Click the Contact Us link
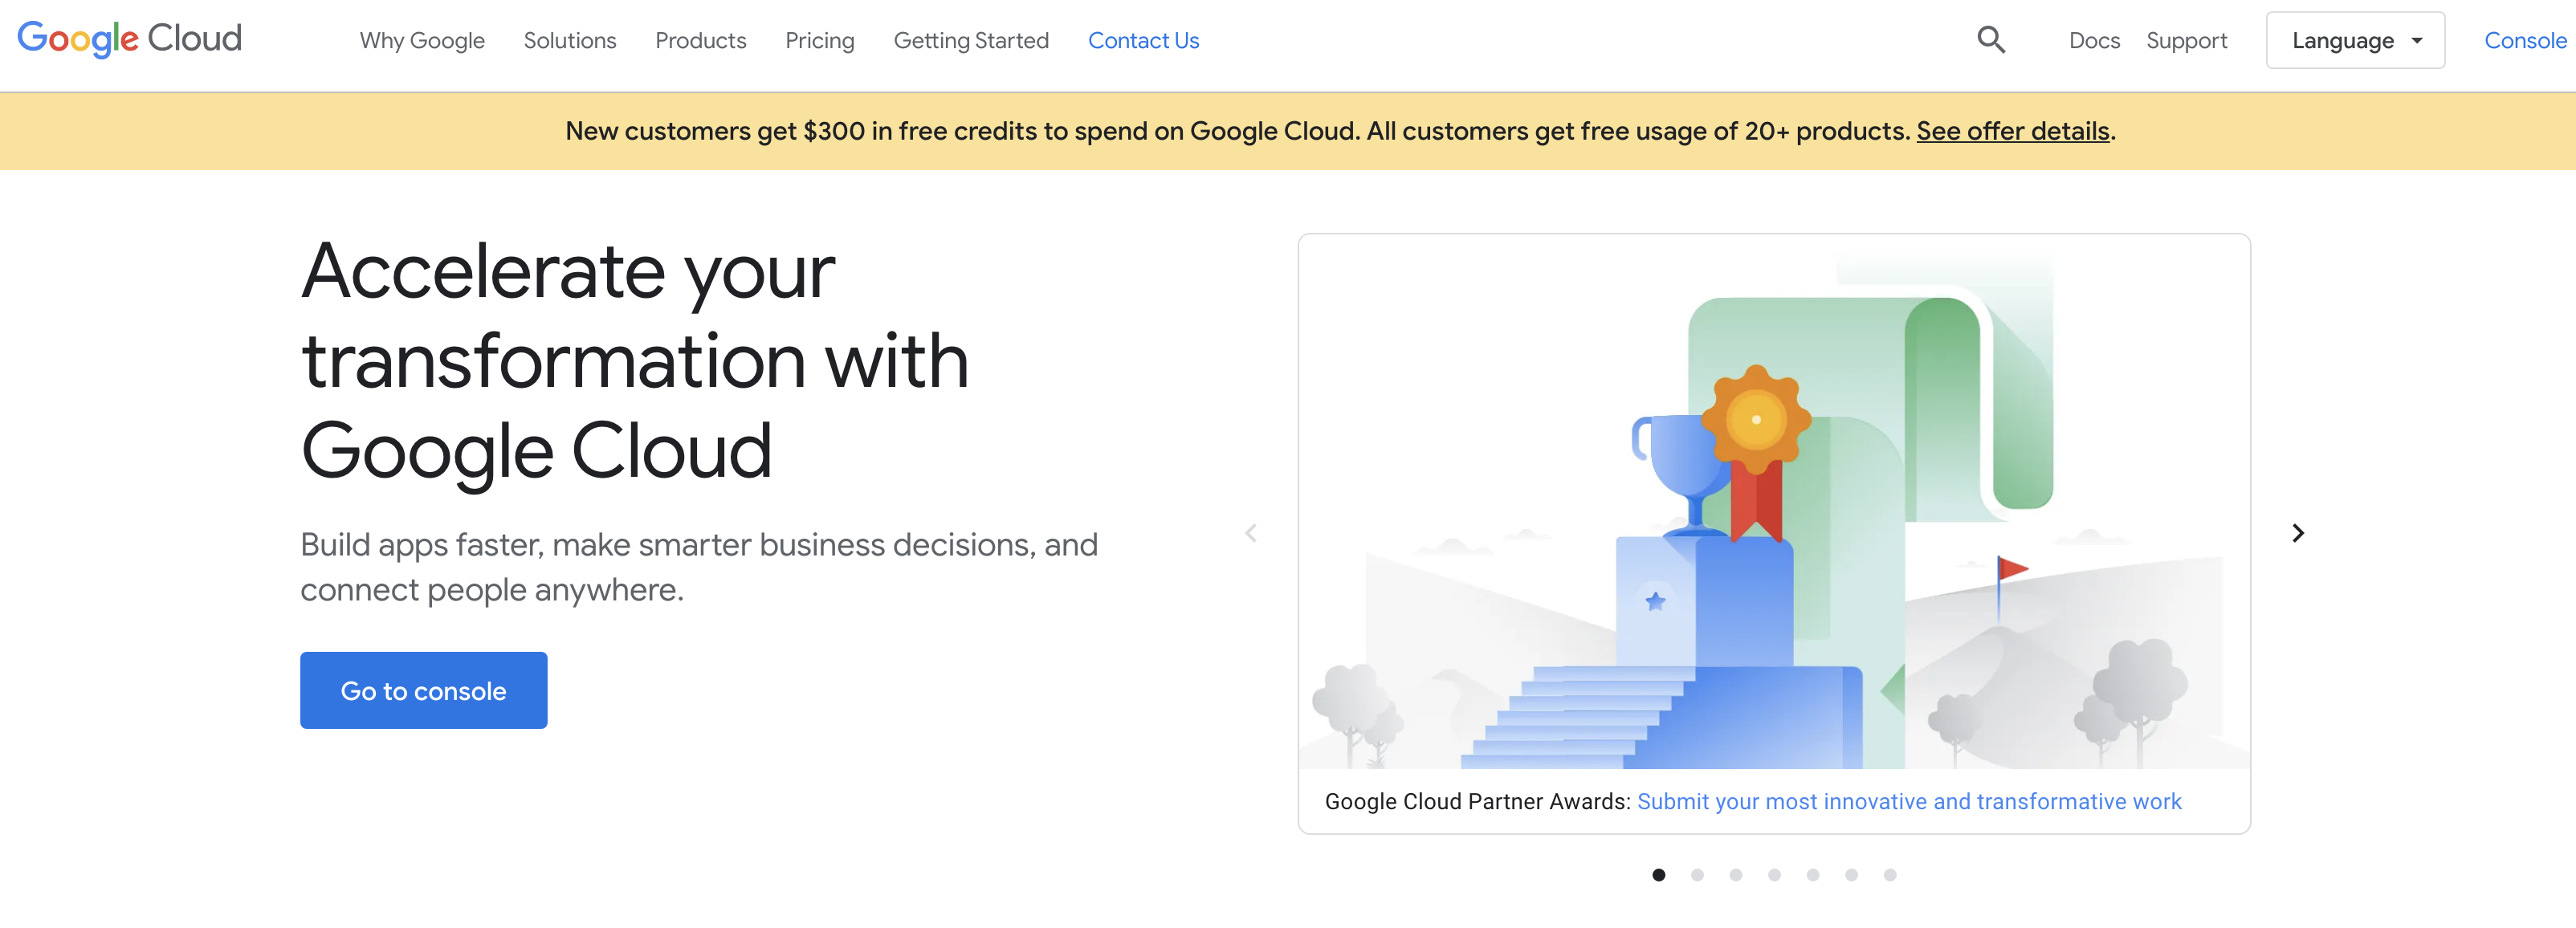2576x928 pixels. [1142, 41]
